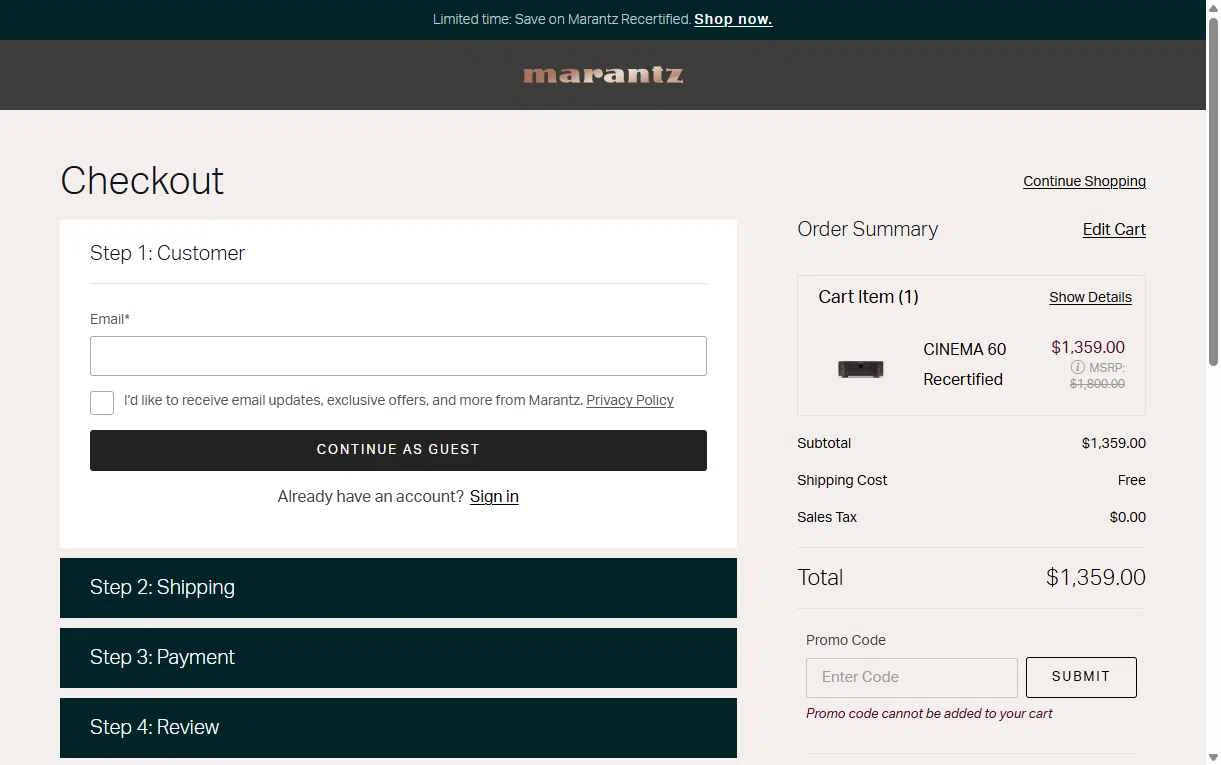
Task: Click the promo code error message
Action: point(929,713)
